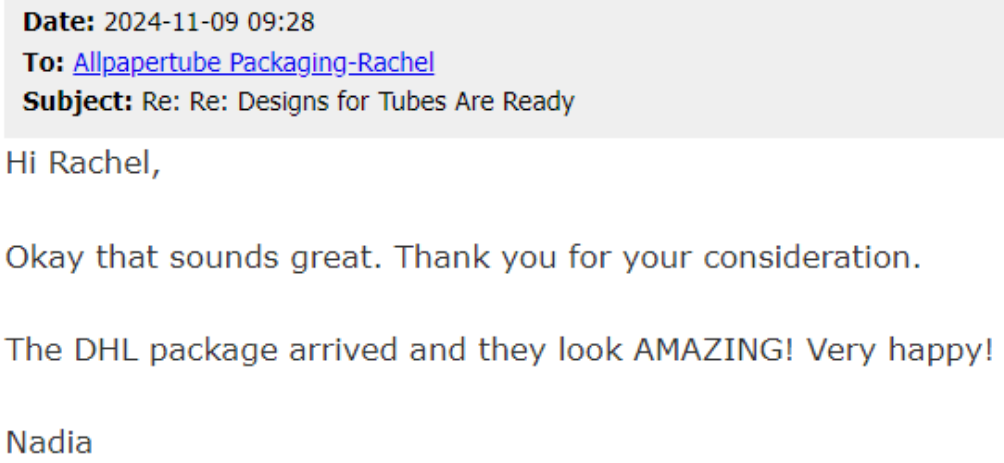Click the word "Designs" in the subject
Viewport: 1004px width, 463px height.
[x=248, y=102]
